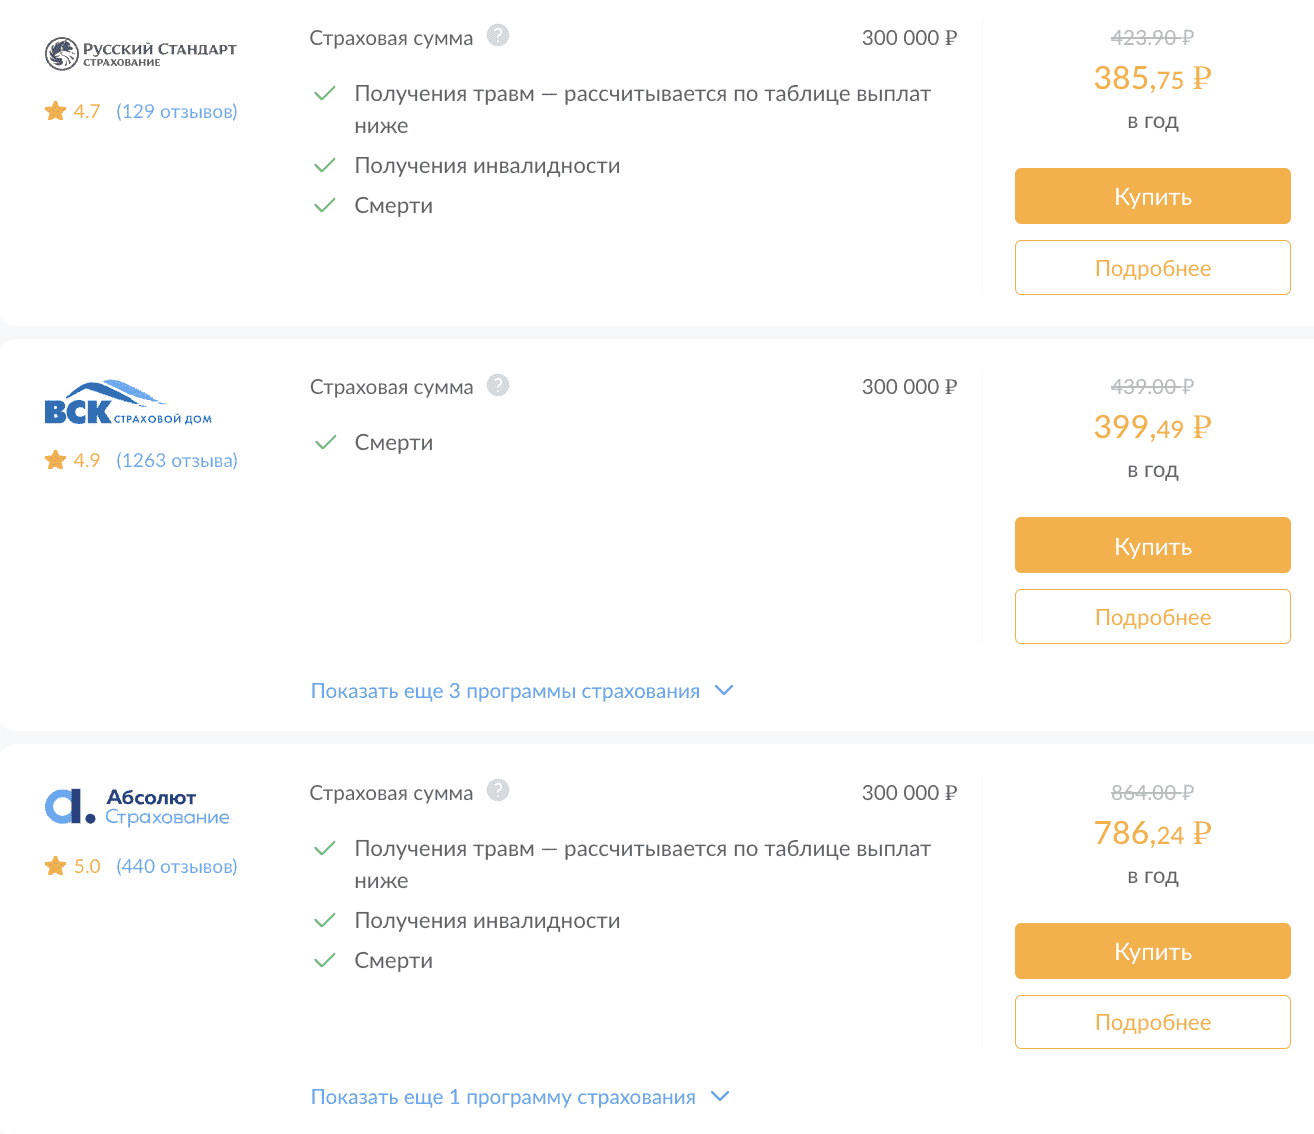This screenshot has height=1134, width=1314.
Task: Open the 129 отзывов reviews link
Action: (x=177, y=111)
